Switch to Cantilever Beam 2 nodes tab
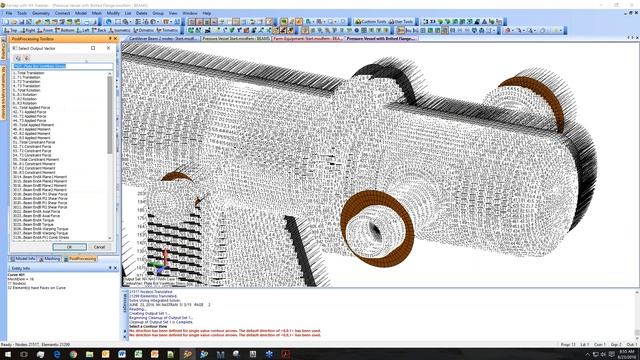This screenshot has height=360, width=640. 163,38
